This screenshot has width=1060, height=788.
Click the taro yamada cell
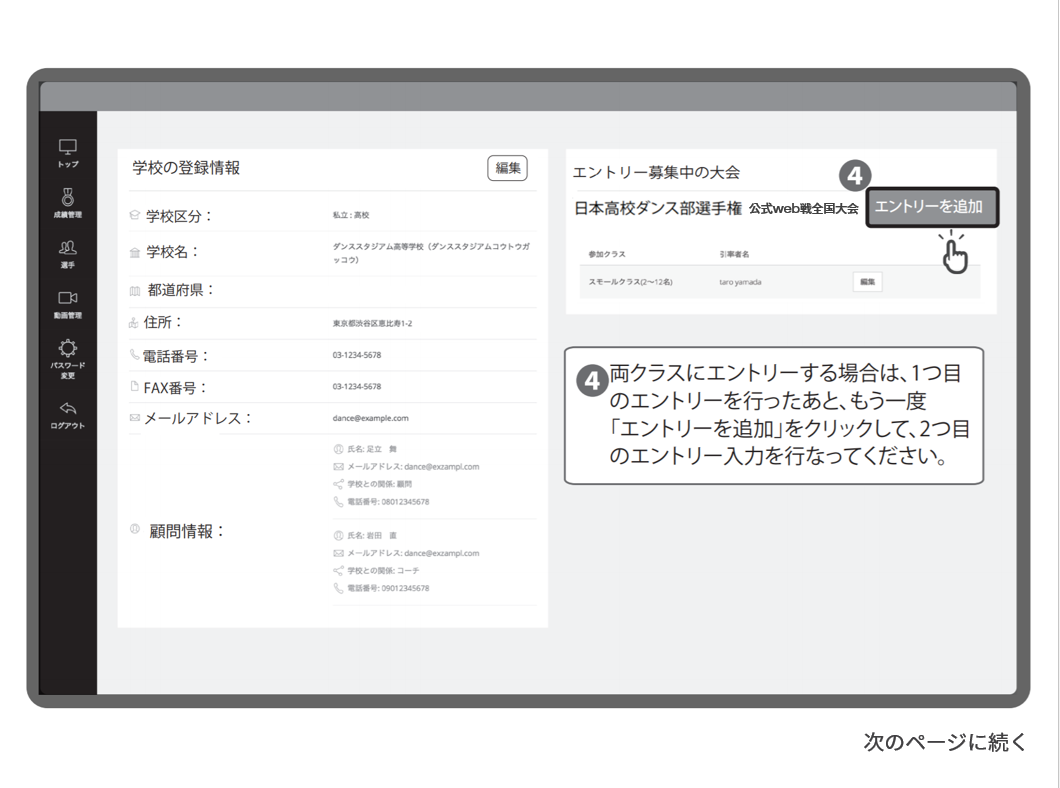click(740, 282)
